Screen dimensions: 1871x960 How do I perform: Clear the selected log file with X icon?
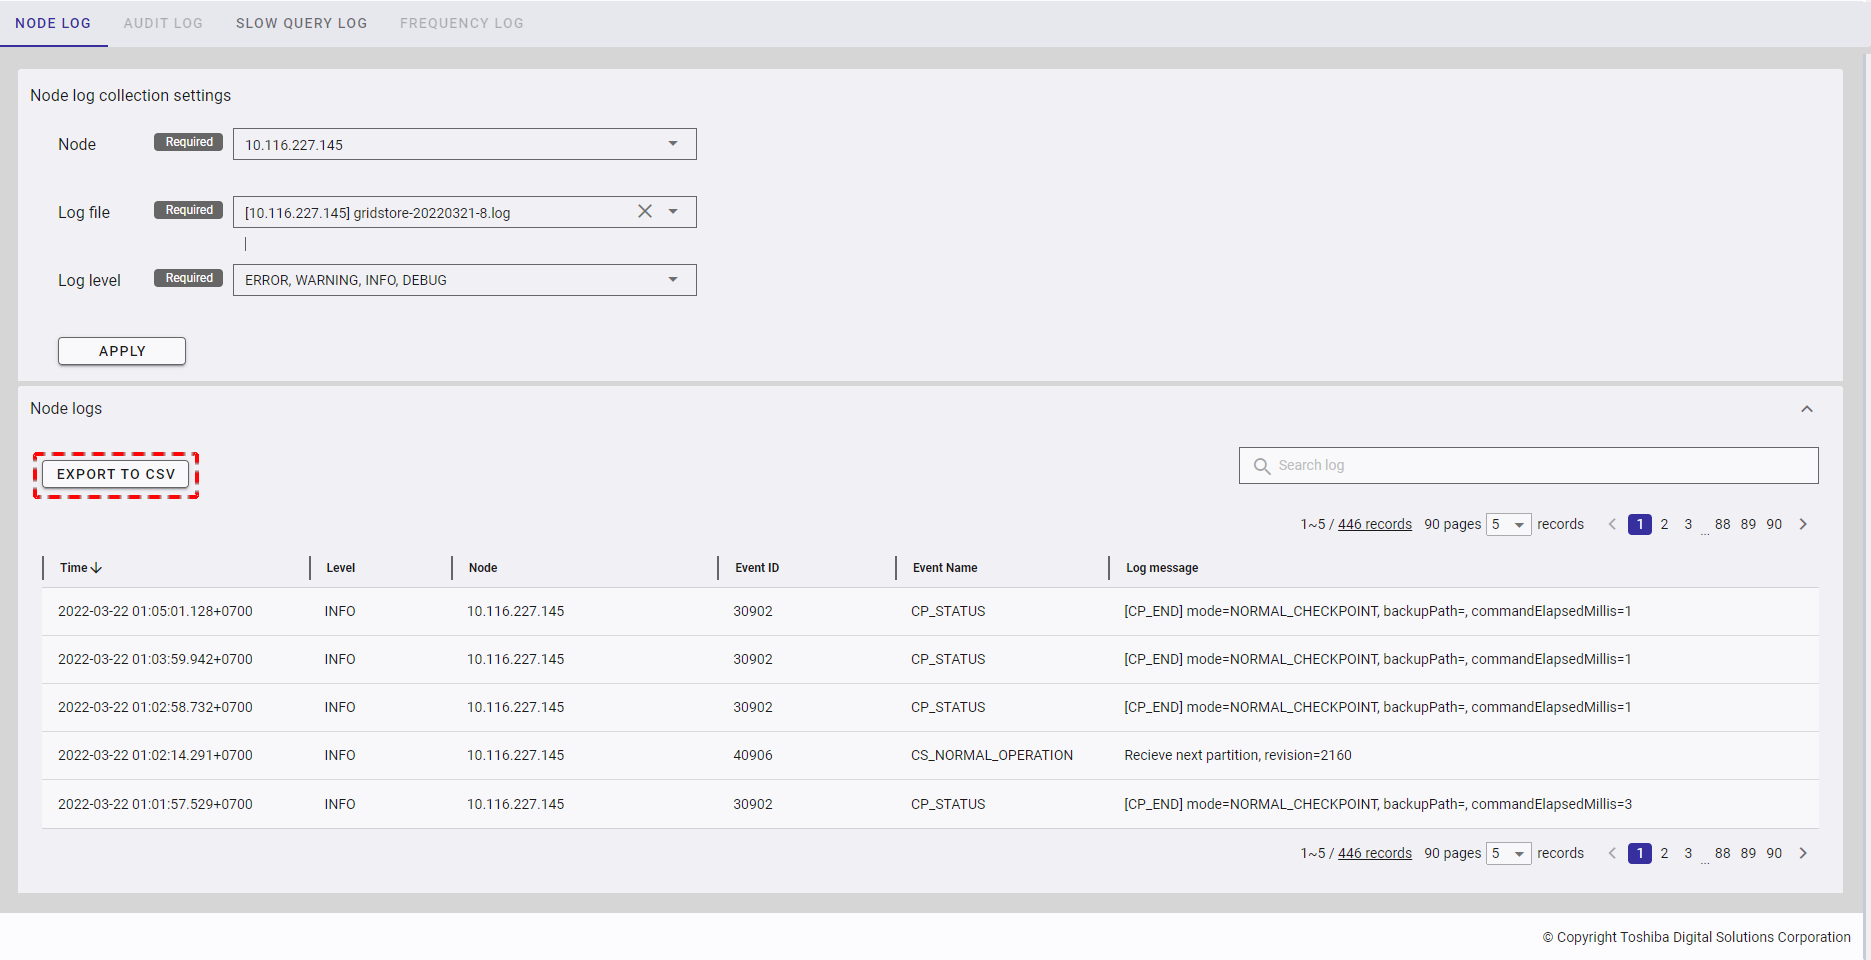click(x=645, y=211)
